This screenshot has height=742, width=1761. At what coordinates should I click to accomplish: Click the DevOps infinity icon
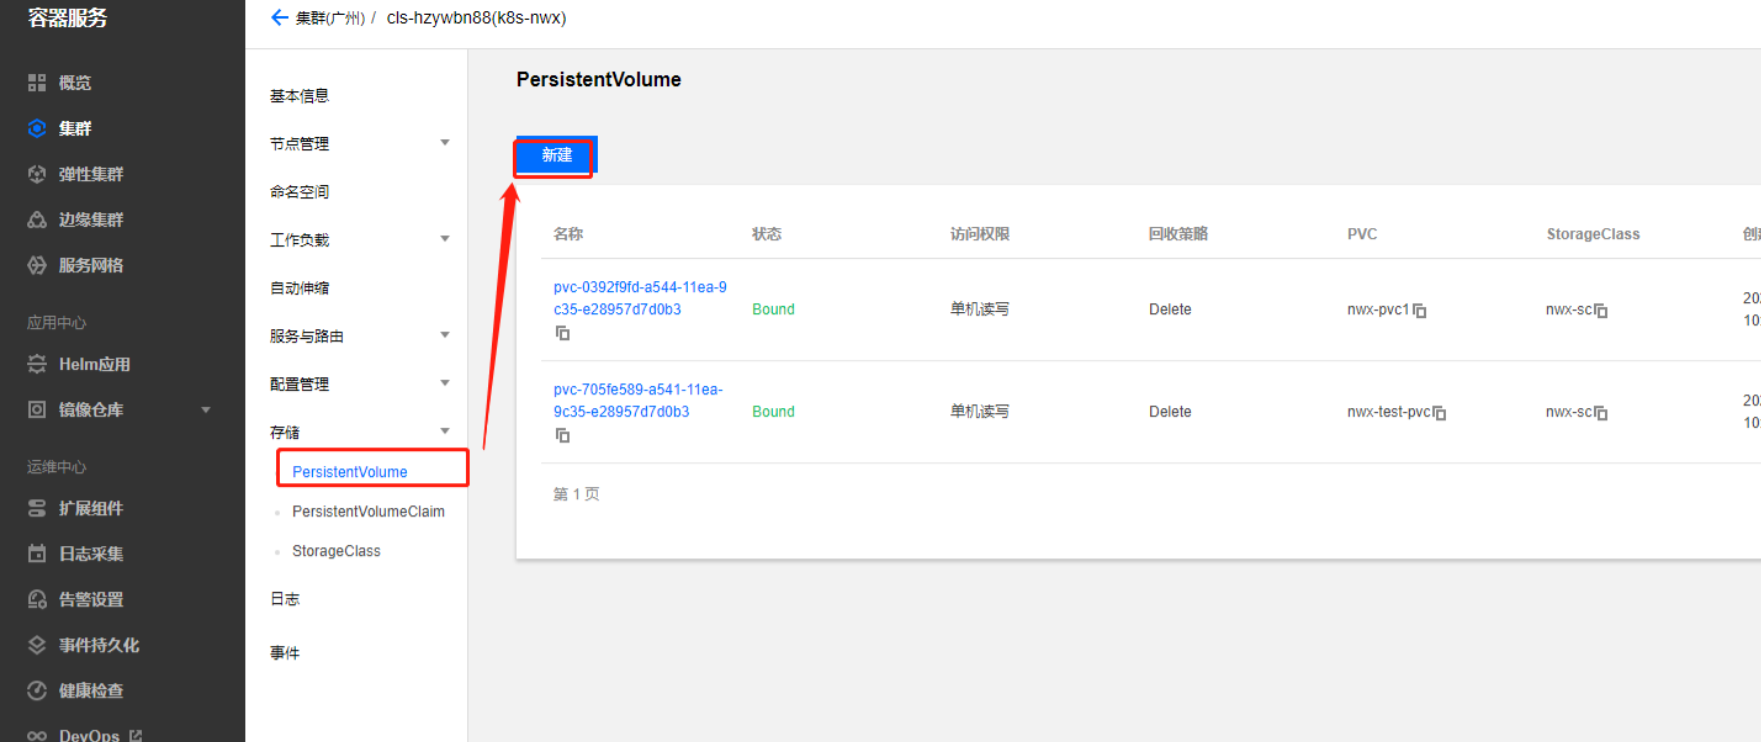[x=37, y=735]
